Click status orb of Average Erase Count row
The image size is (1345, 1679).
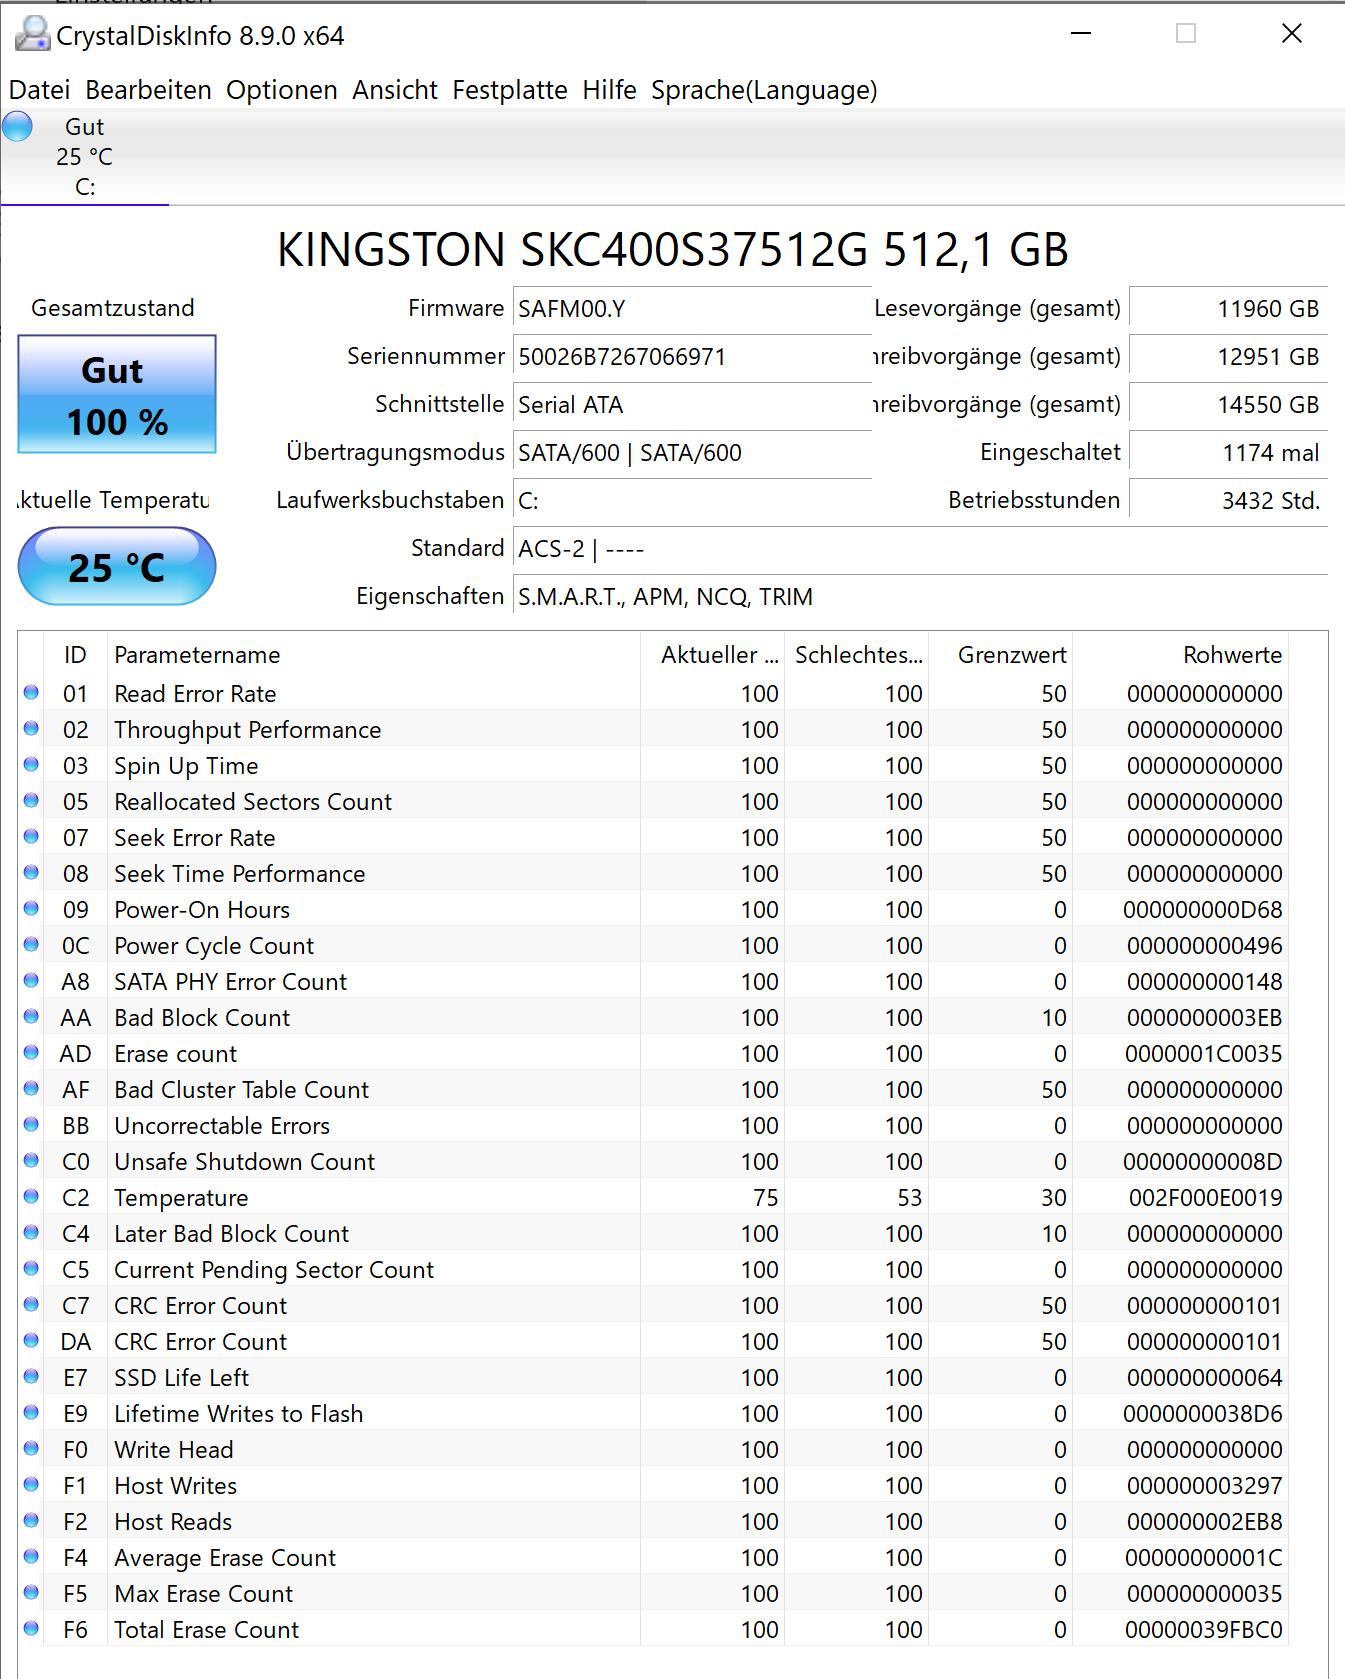31,1556
